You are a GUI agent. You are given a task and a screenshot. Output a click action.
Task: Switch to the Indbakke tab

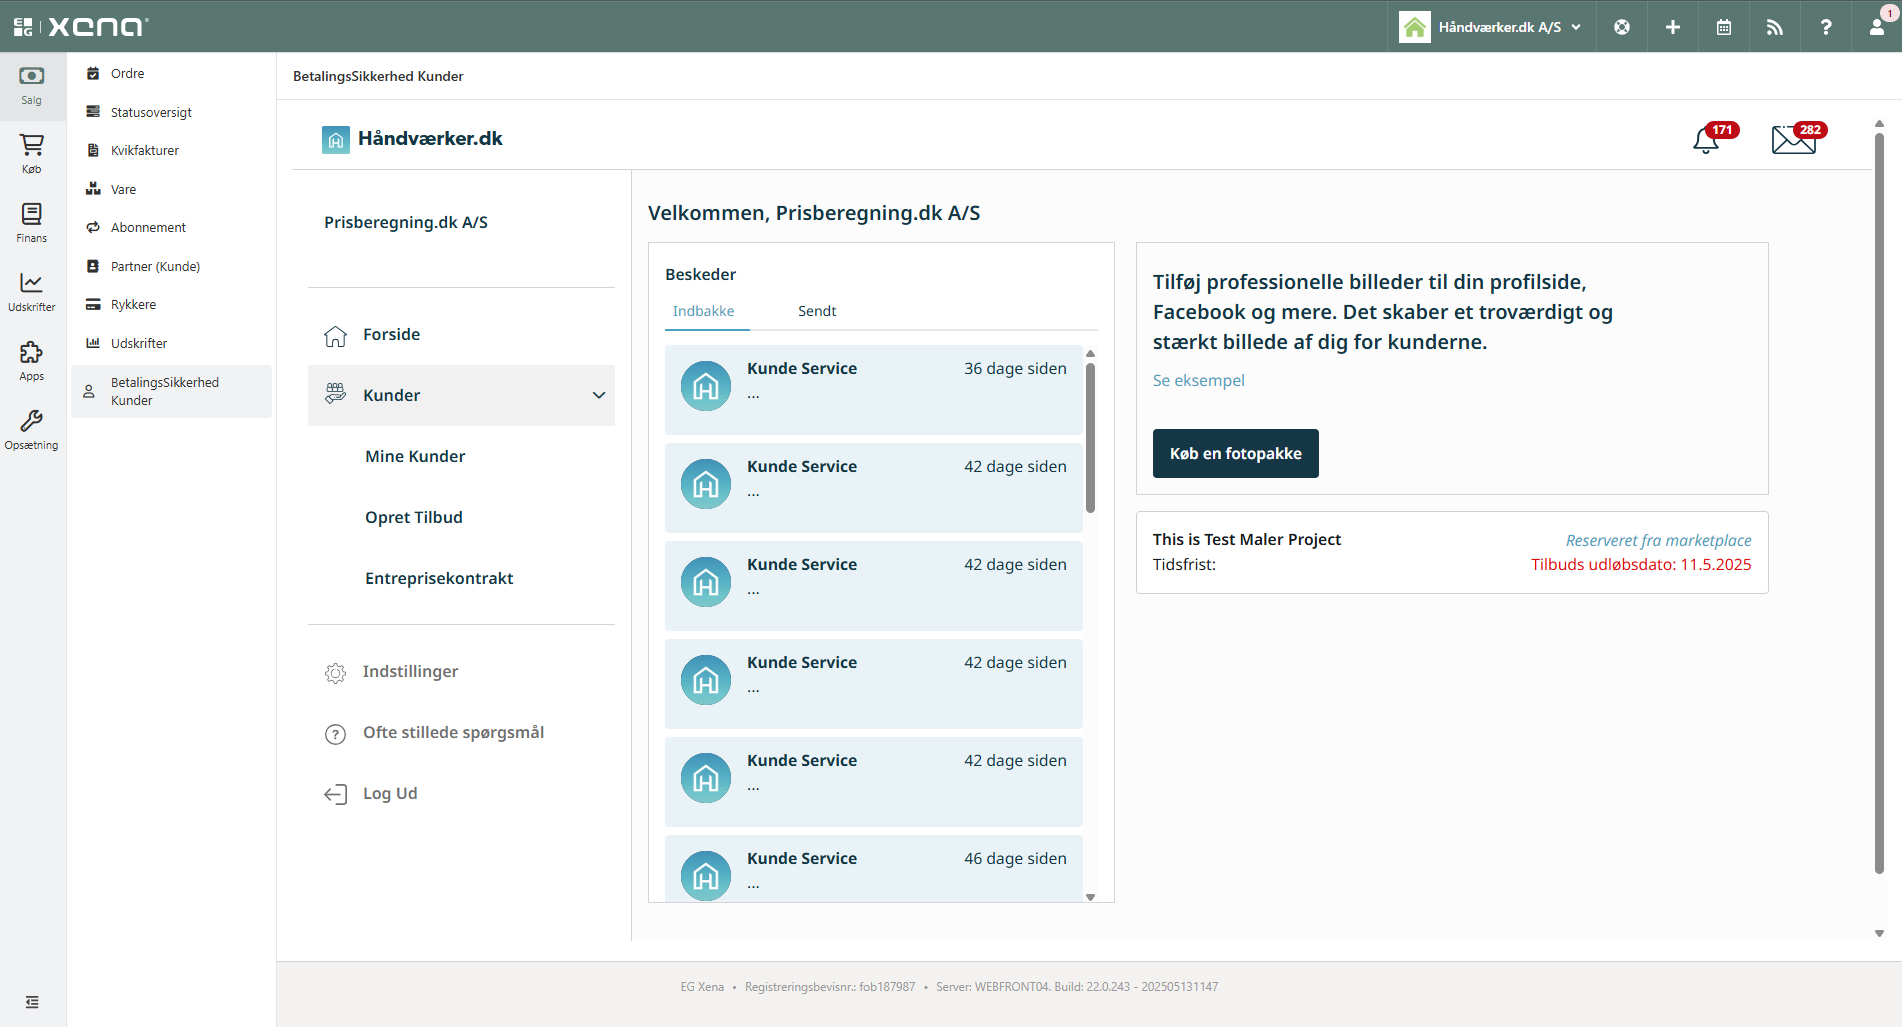(x=704, y=311)
